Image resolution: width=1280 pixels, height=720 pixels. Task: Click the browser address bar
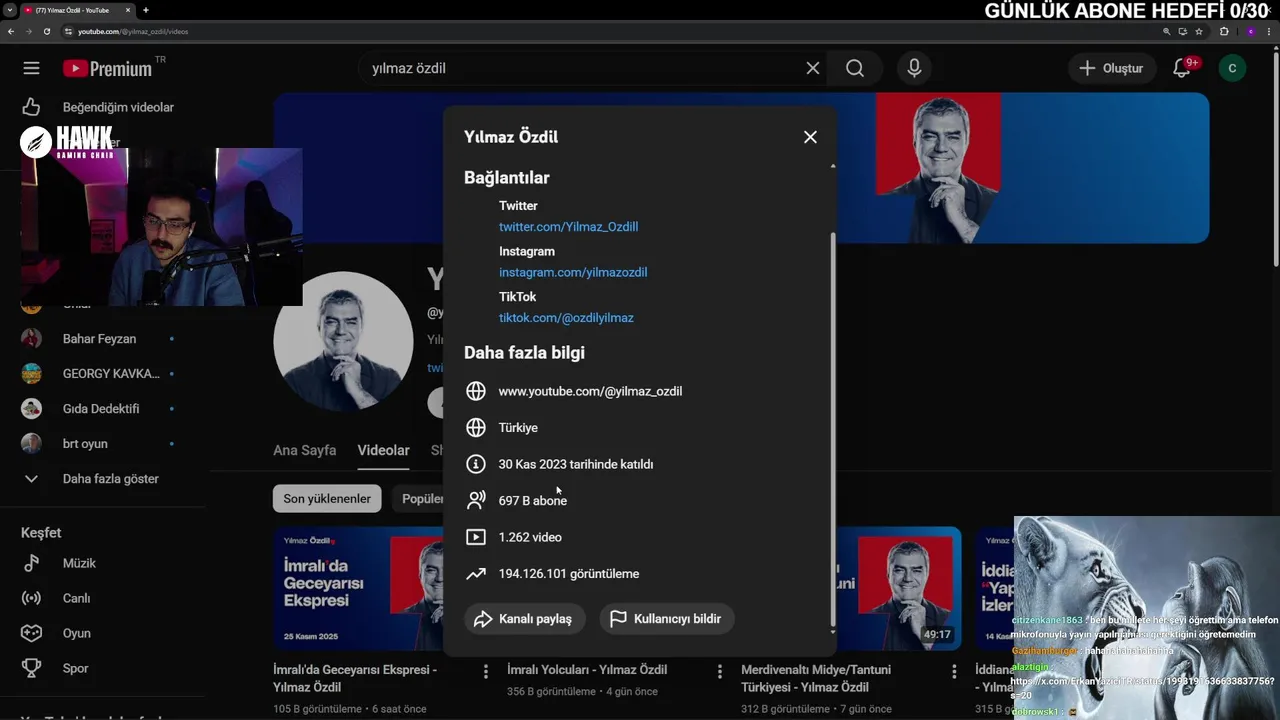pyautogui.click(x=610, y=31)
